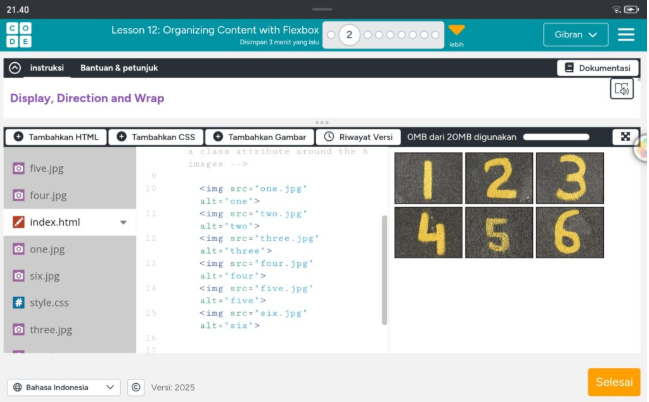Open the hamburger menu
Image resolution: width=649 pixels, height=402 pixels.
coord(626,35)
